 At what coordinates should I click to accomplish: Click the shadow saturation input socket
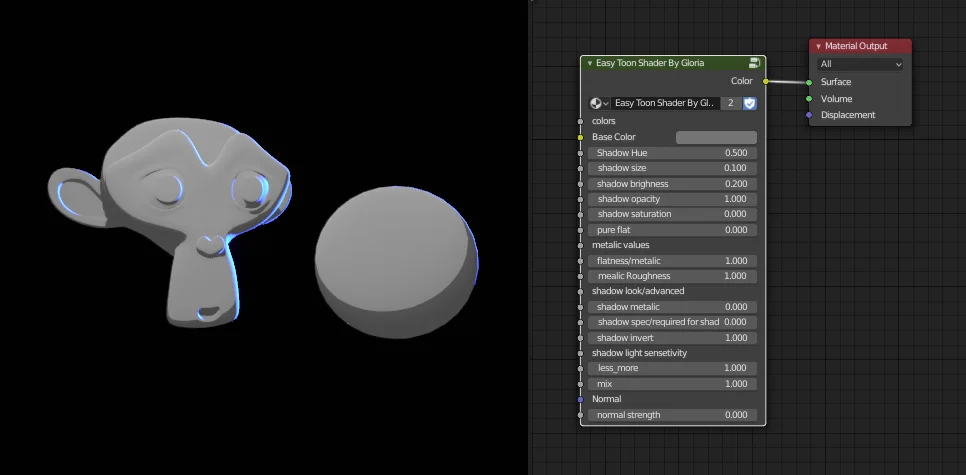click(x=580, y=214)
